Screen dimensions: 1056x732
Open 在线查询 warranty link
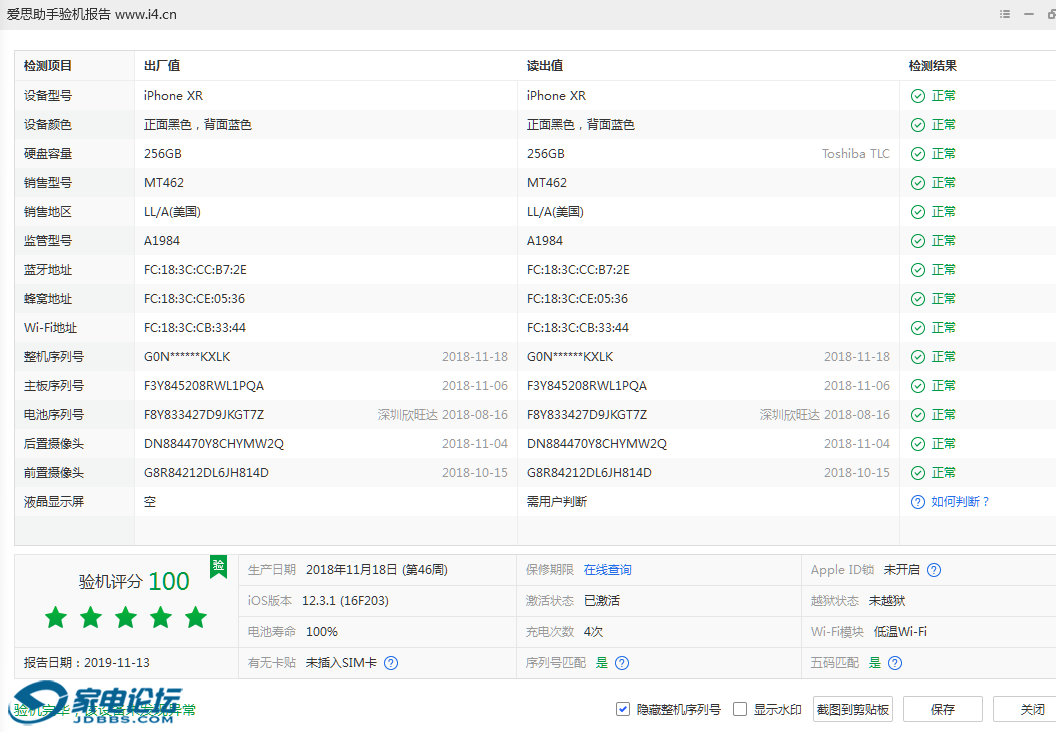point(607,570)
